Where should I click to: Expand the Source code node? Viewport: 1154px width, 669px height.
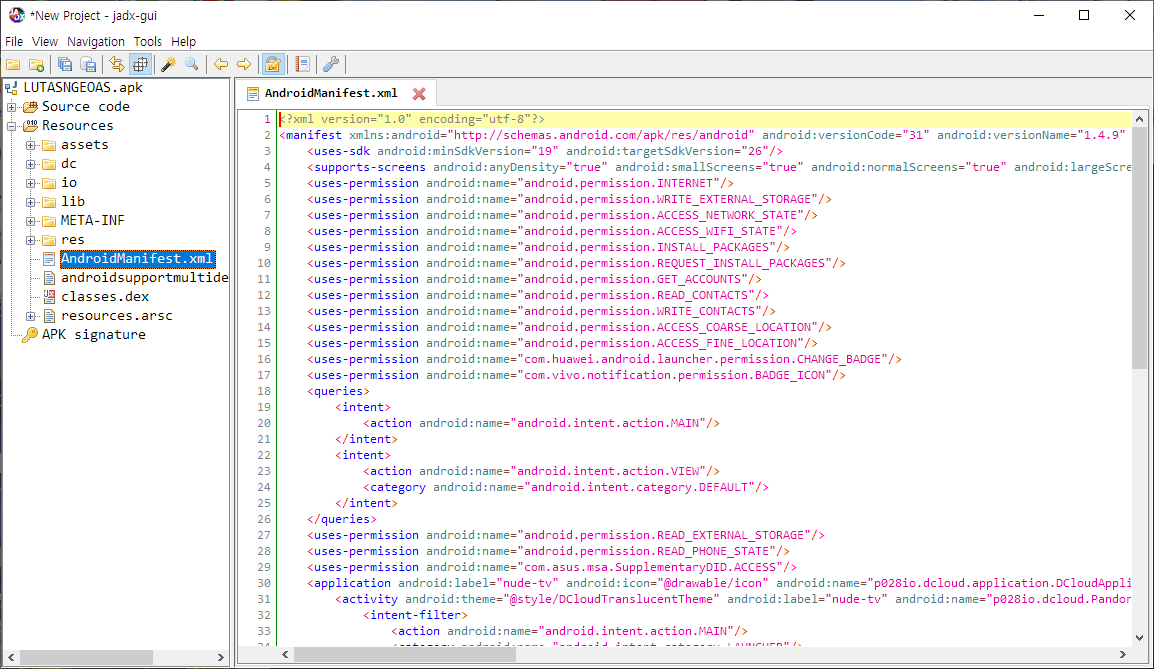(12, 107)
